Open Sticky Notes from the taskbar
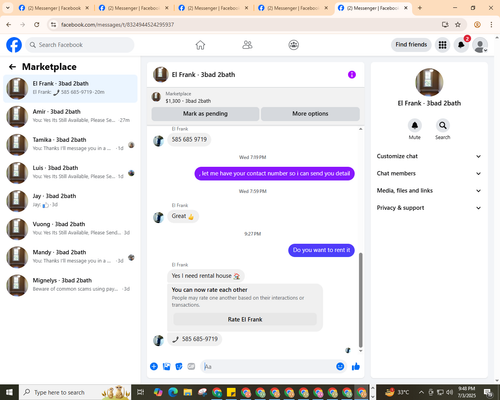This screenshot has width=500, height=400. tap(231, 392)
